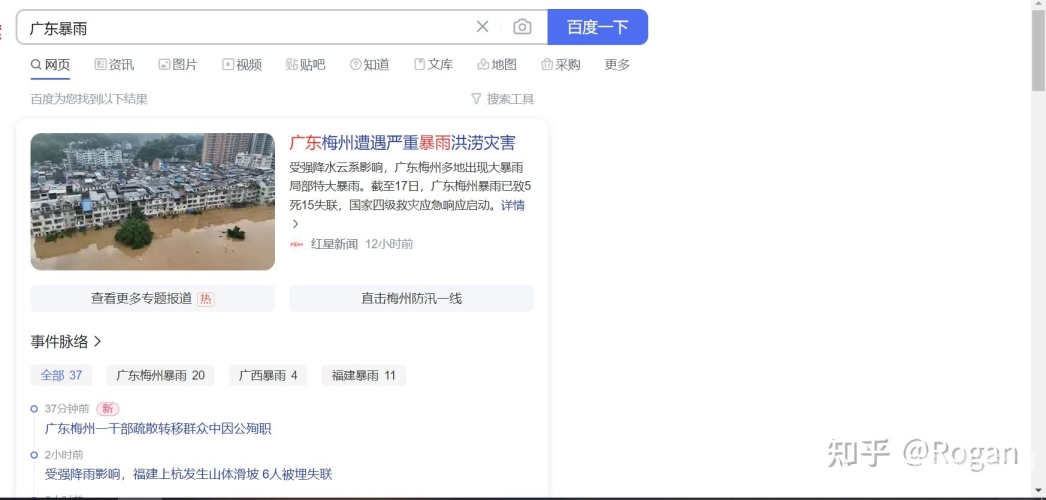Open the 红星新闻 source name
1046x500 pixels.
[x=335, y=244]
